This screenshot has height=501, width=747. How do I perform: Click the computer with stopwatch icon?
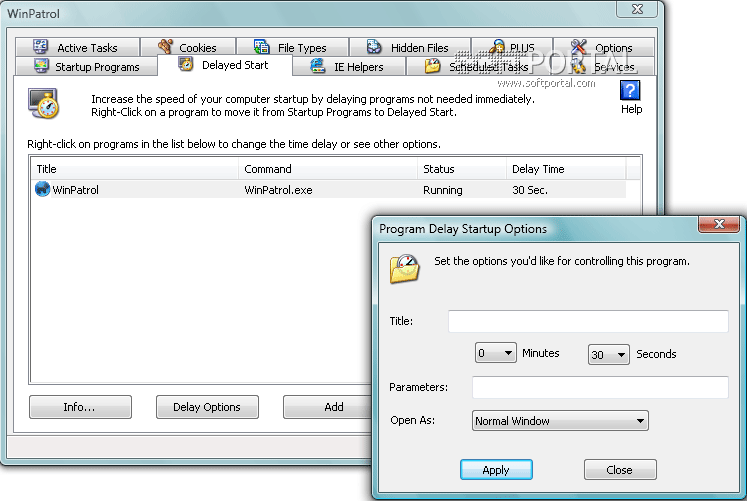[x=43, y=103]
